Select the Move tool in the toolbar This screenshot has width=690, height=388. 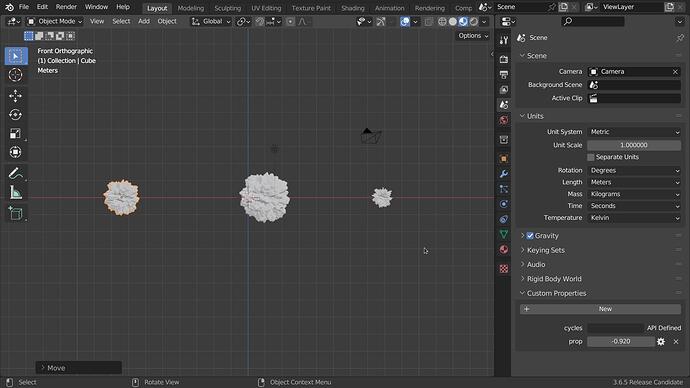click(x=15, y=95)
